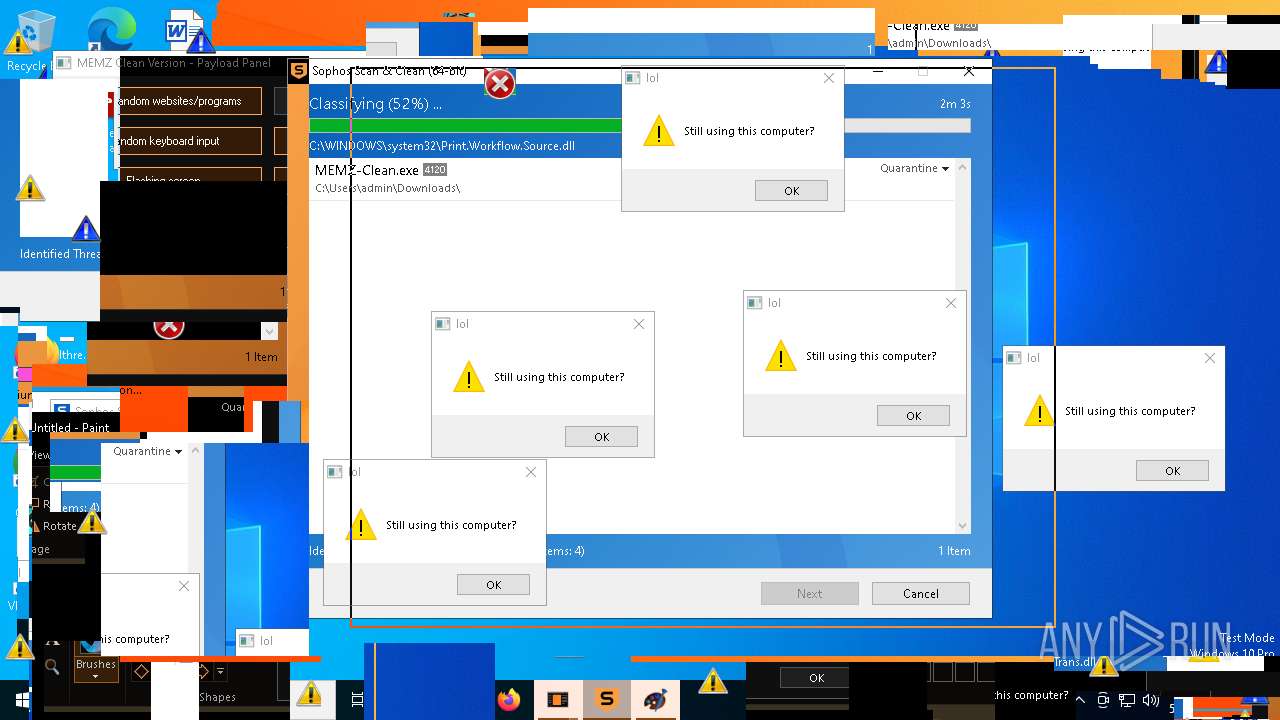This screenshot has height=720, width=1280.
Task: Click the scroll-up arrow beside the glitched Quarantine copy
Action: tap(195, 451)
